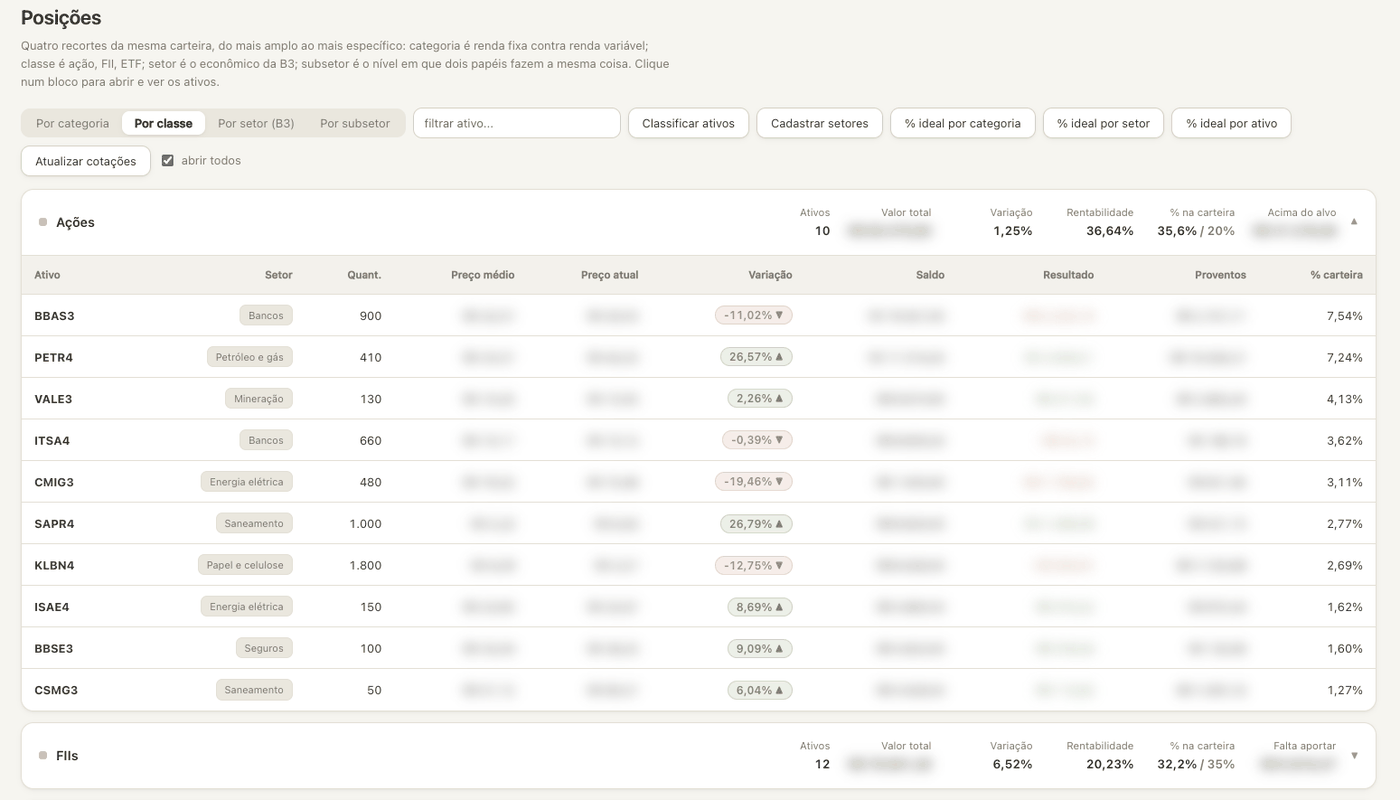Click the Ativo column header
The image size is (1400, 800).
[47, 275]
